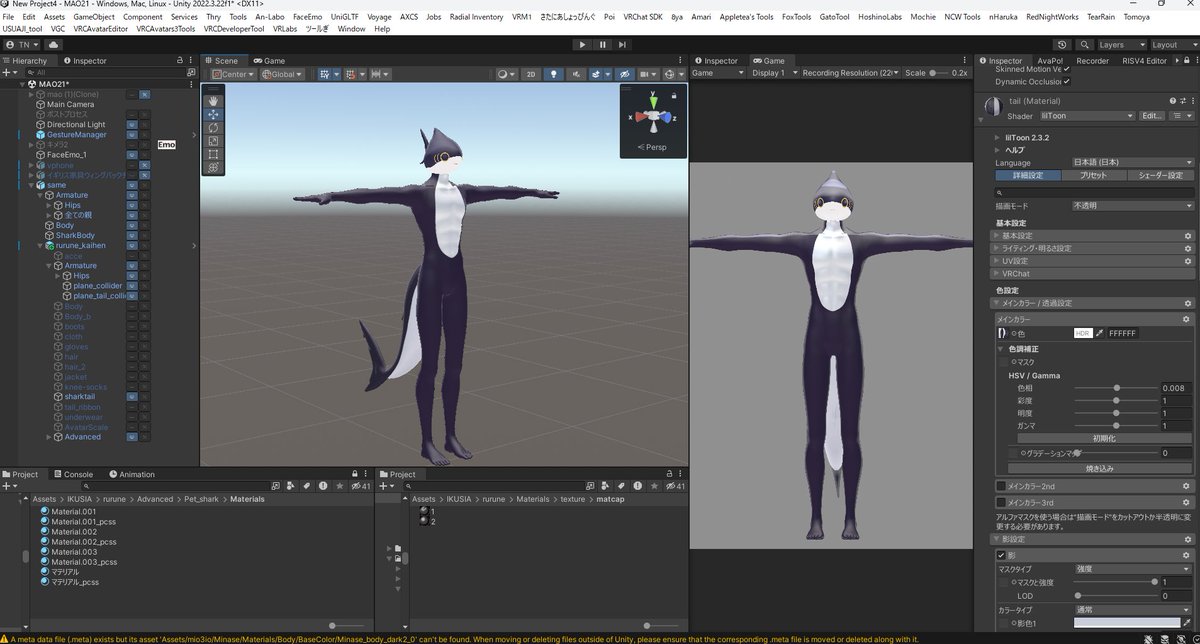The height and width of the screenshot is (644, 1200).
Task: Open the liIToon Shader dropdown
Action: pyautogui.click(x=1085, y=116)
